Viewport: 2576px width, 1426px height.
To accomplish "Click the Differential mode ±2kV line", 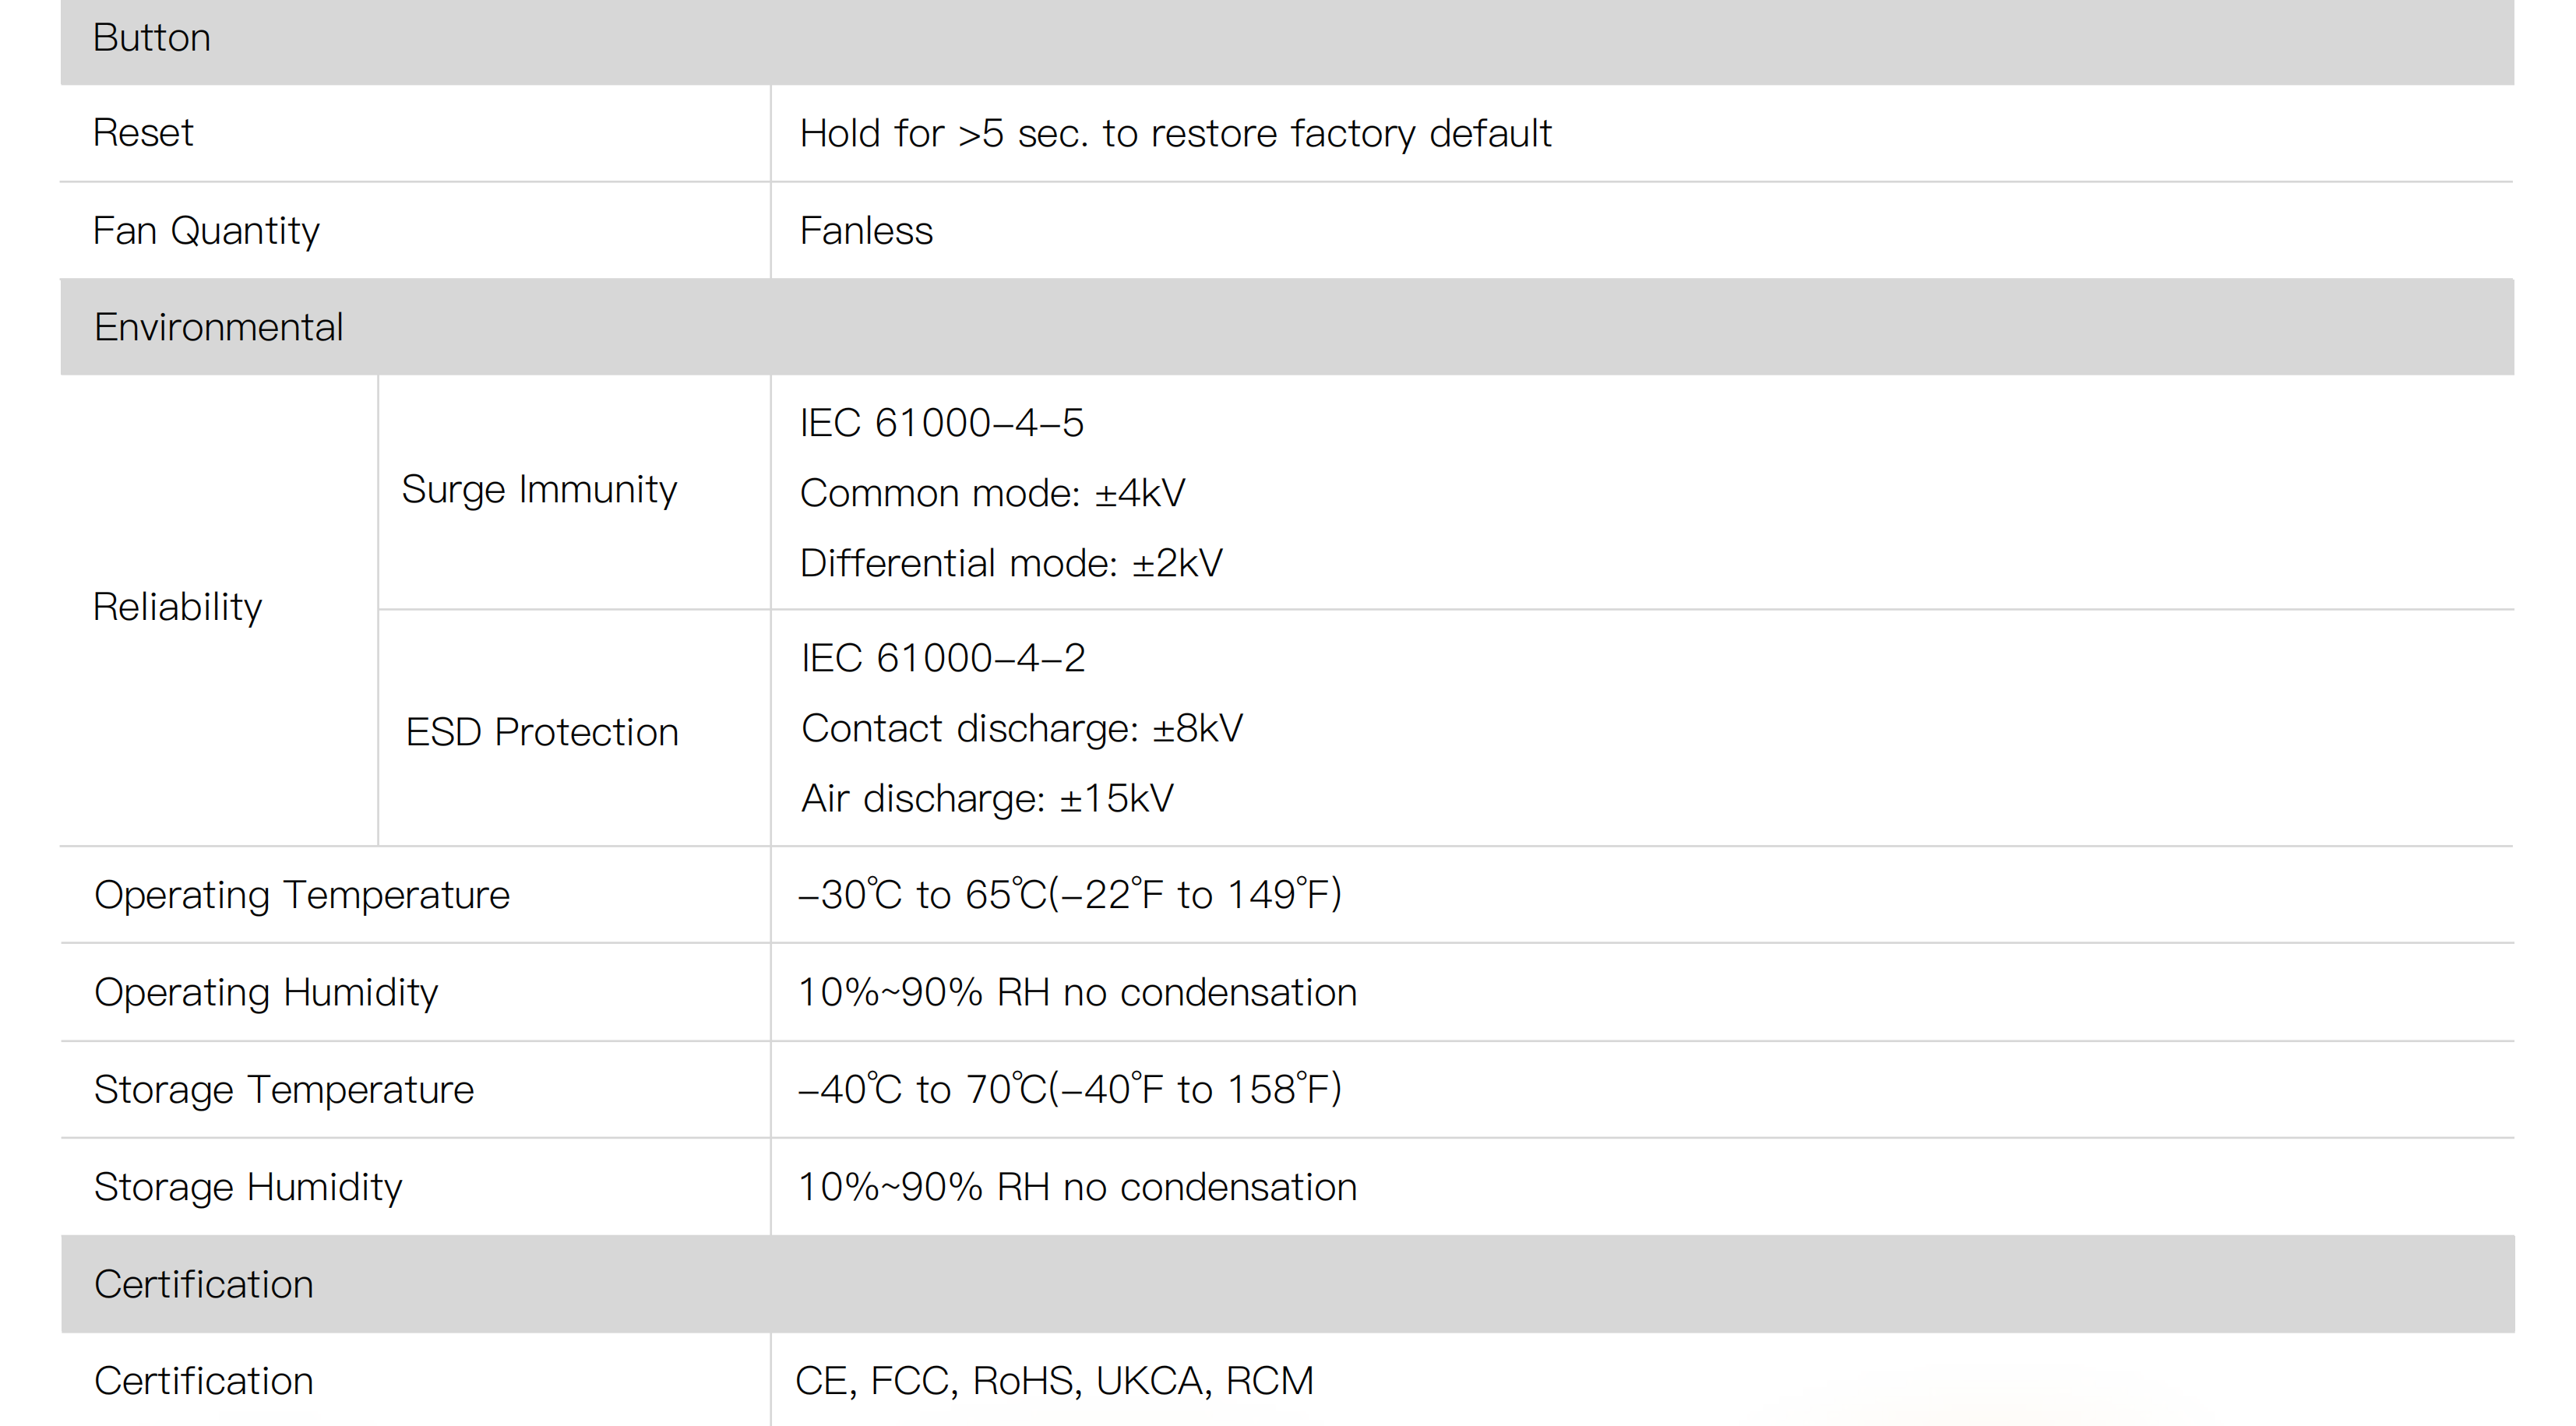I will (x=1011, y=563).
